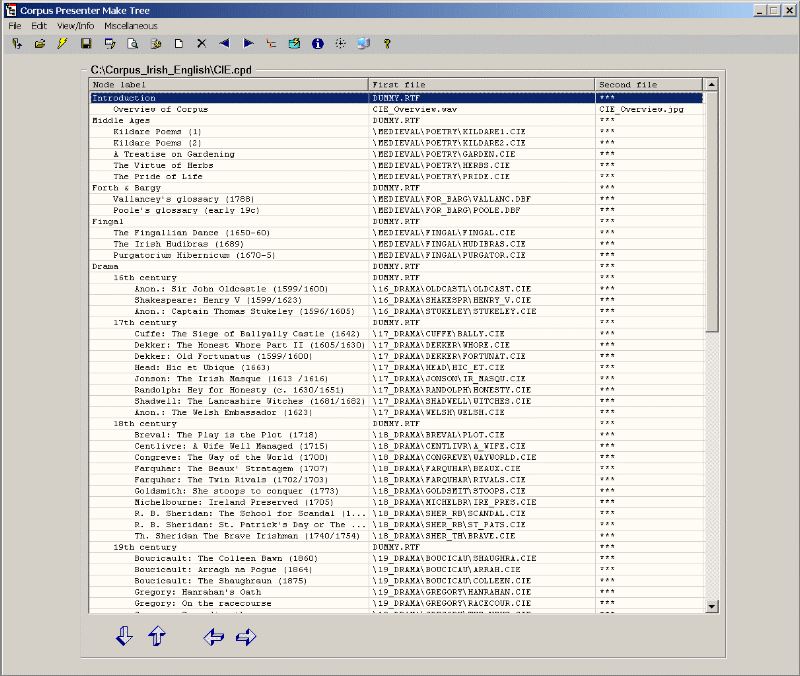The image size is (800, 676).
Task: Click the right arrow button below table
Action: pos(246,637)
